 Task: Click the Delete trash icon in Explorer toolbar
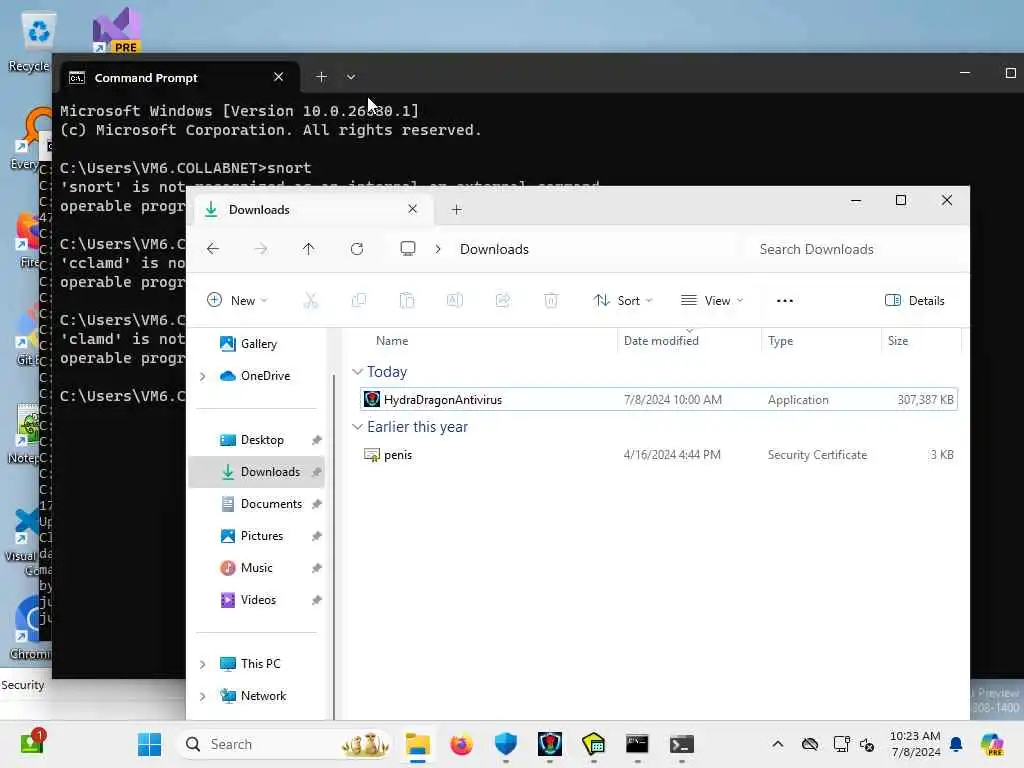[x=551, y=300]
